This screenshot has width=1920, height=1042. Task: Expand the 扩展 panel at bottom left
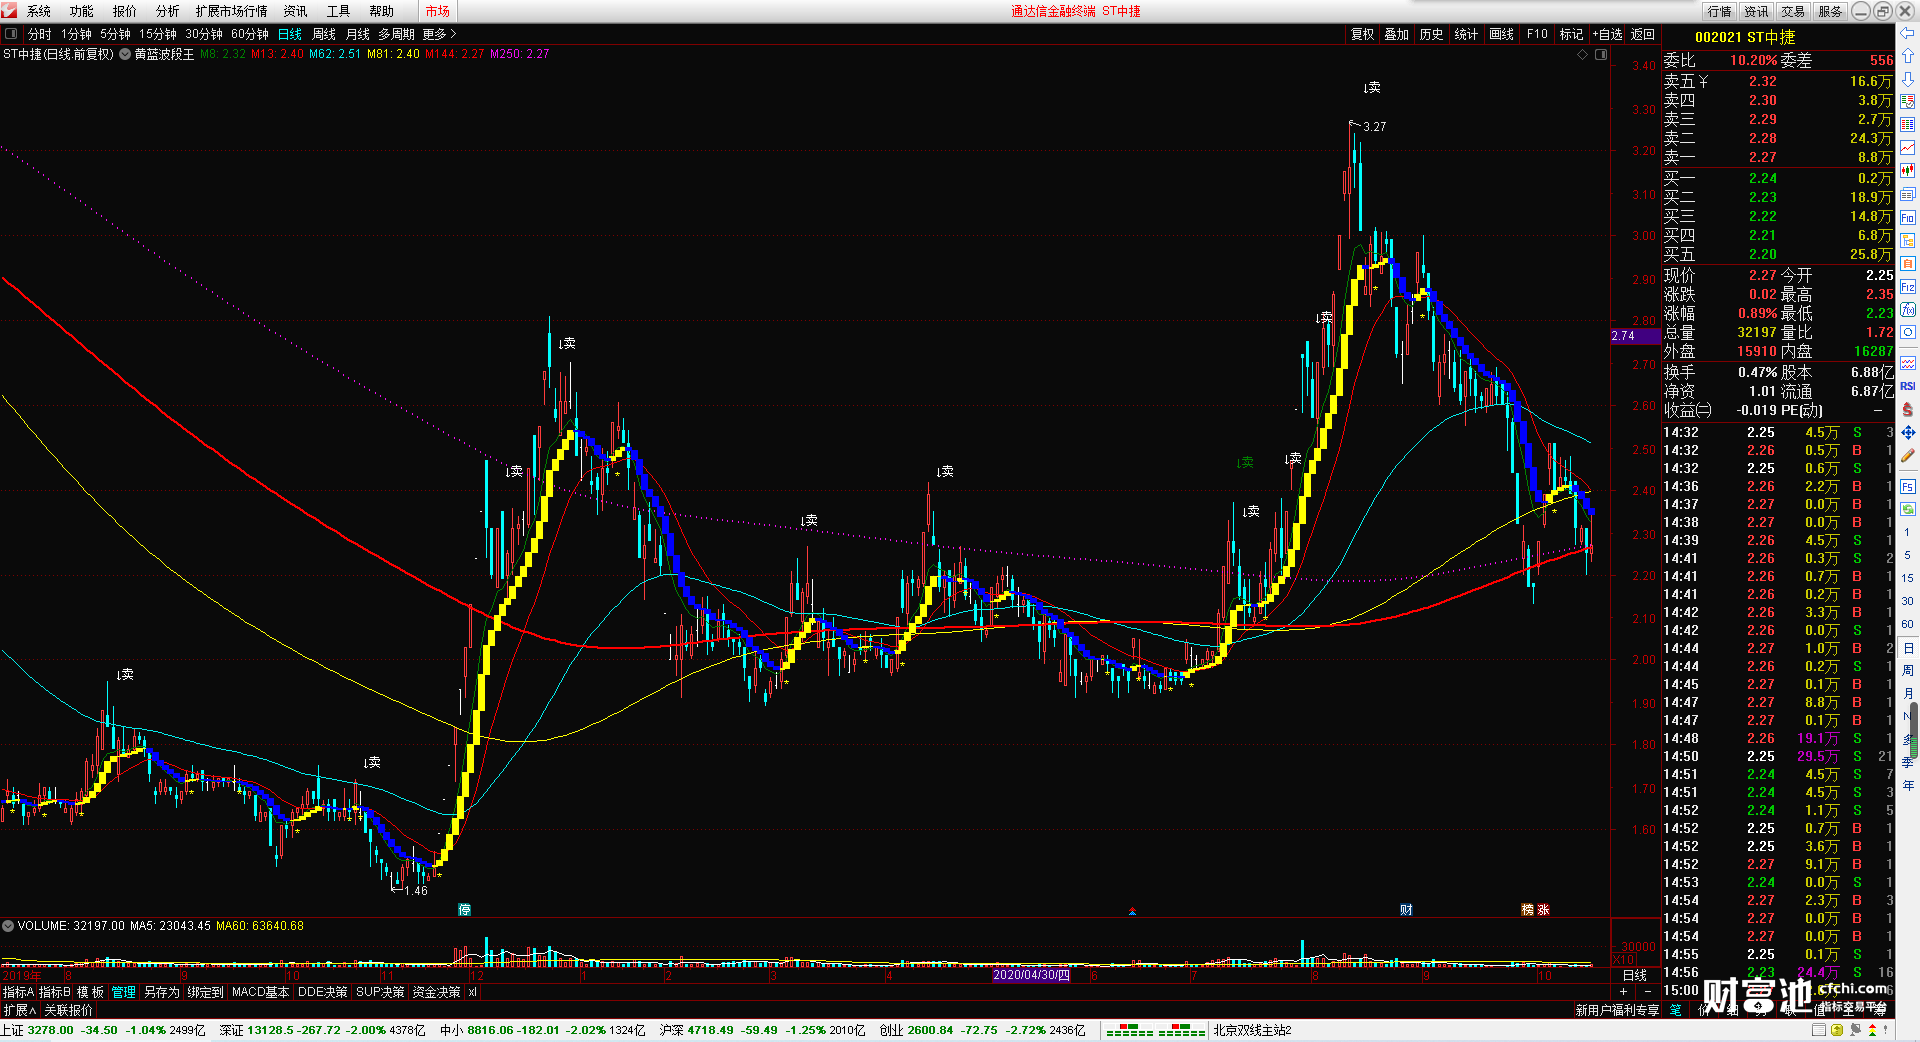coord(20,1010)
